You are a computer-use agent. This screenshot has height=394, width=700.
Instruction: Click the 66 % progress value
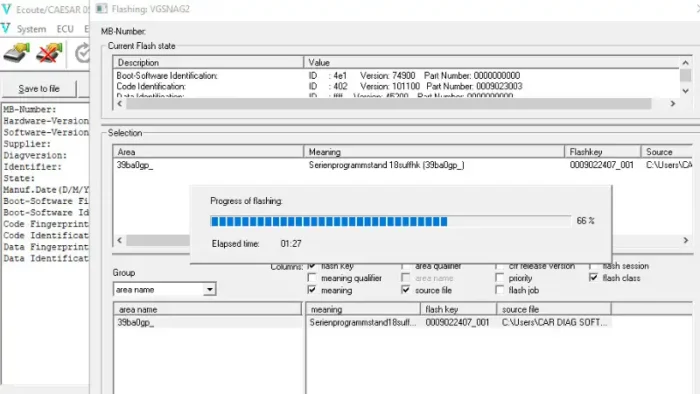pos(585,221)
